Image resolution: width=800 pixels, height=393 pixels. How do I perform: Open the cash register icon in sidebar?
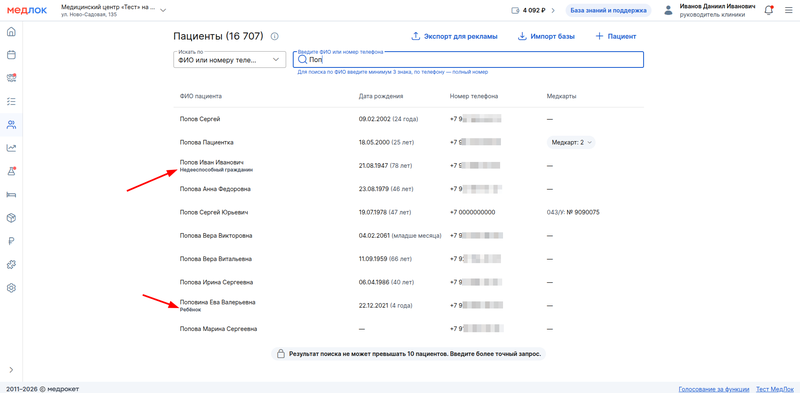(x=11, y=78)
